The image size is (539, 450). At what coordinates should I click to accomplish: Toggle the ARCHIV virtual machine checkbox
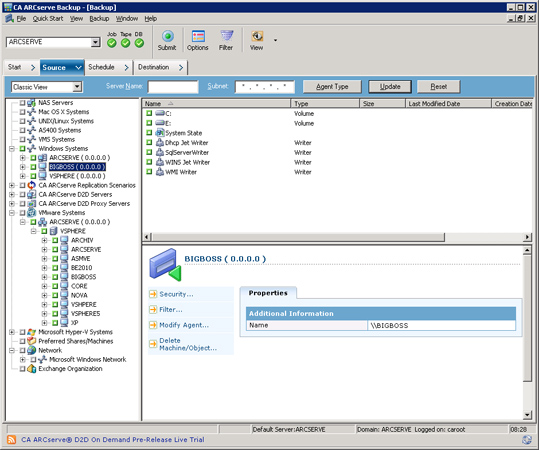tap(55, 240)
